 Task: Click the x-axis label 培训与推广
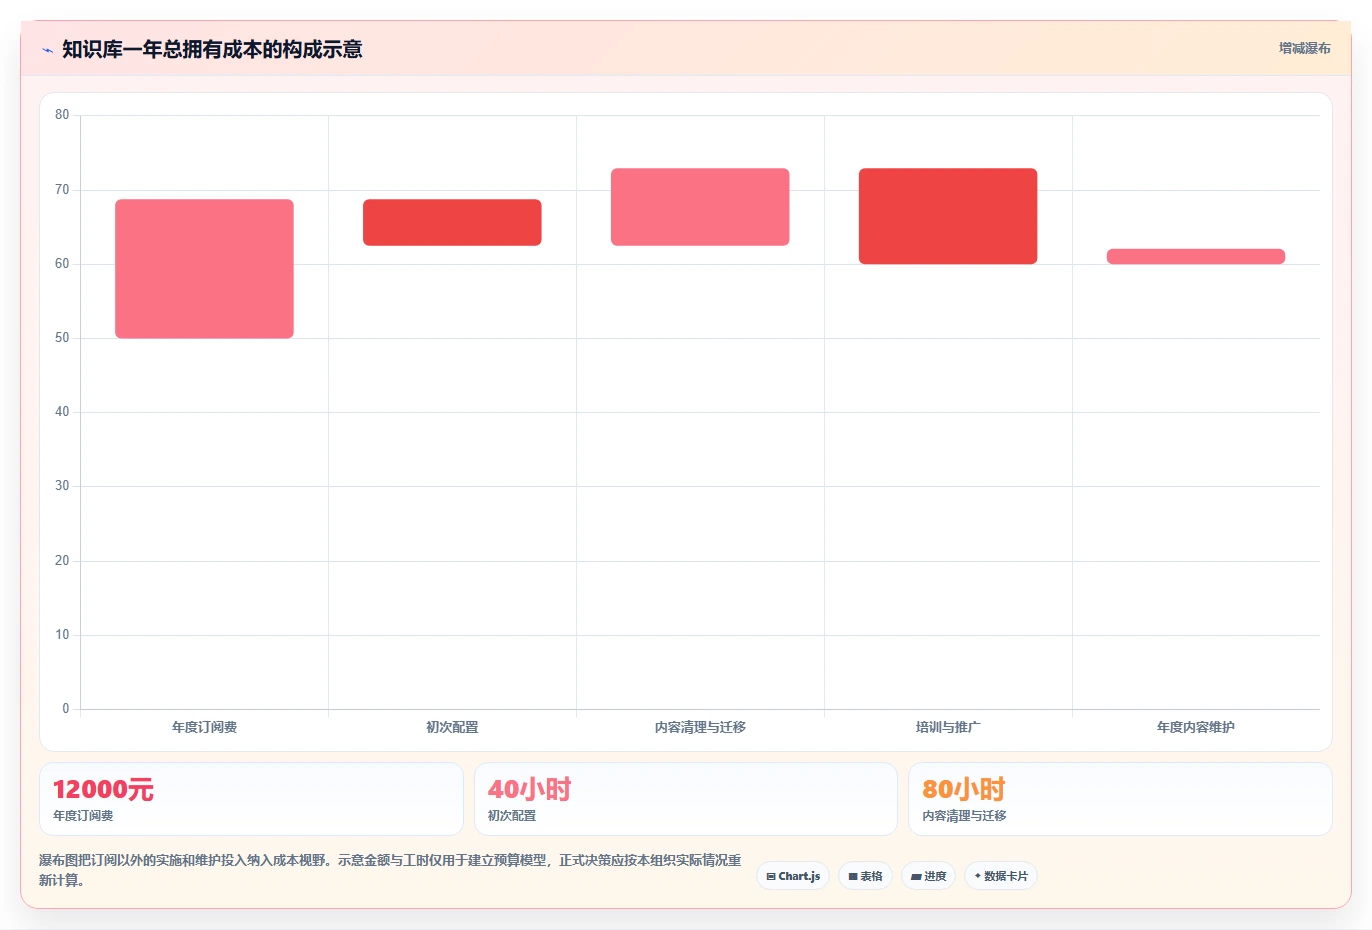pyautogui.click(x=948, y=727)
